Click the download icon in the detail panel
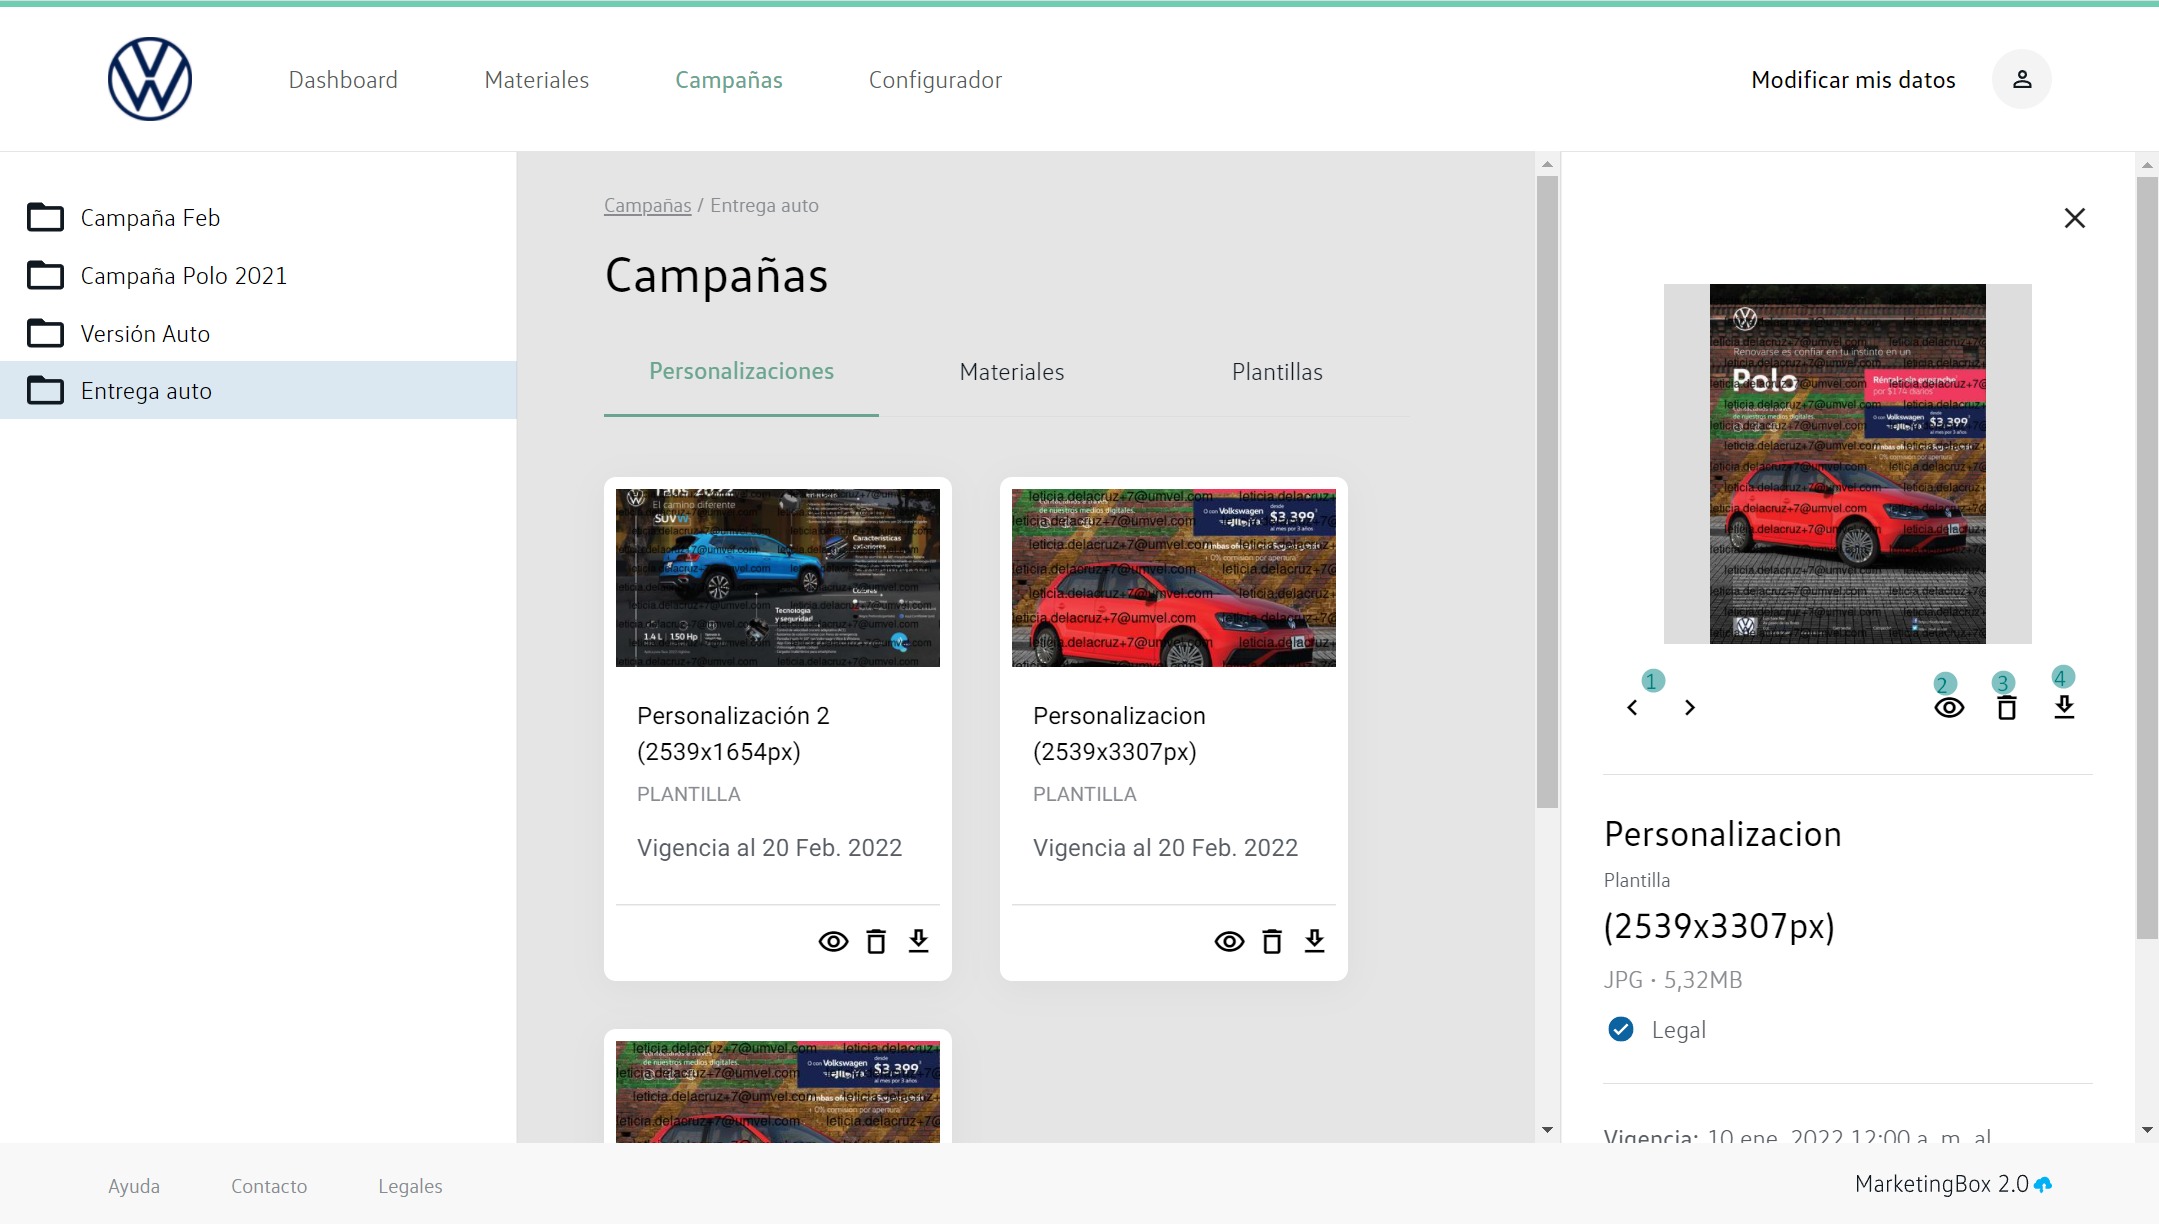Screen dimensions: 2159x1224 (2064, 708)
